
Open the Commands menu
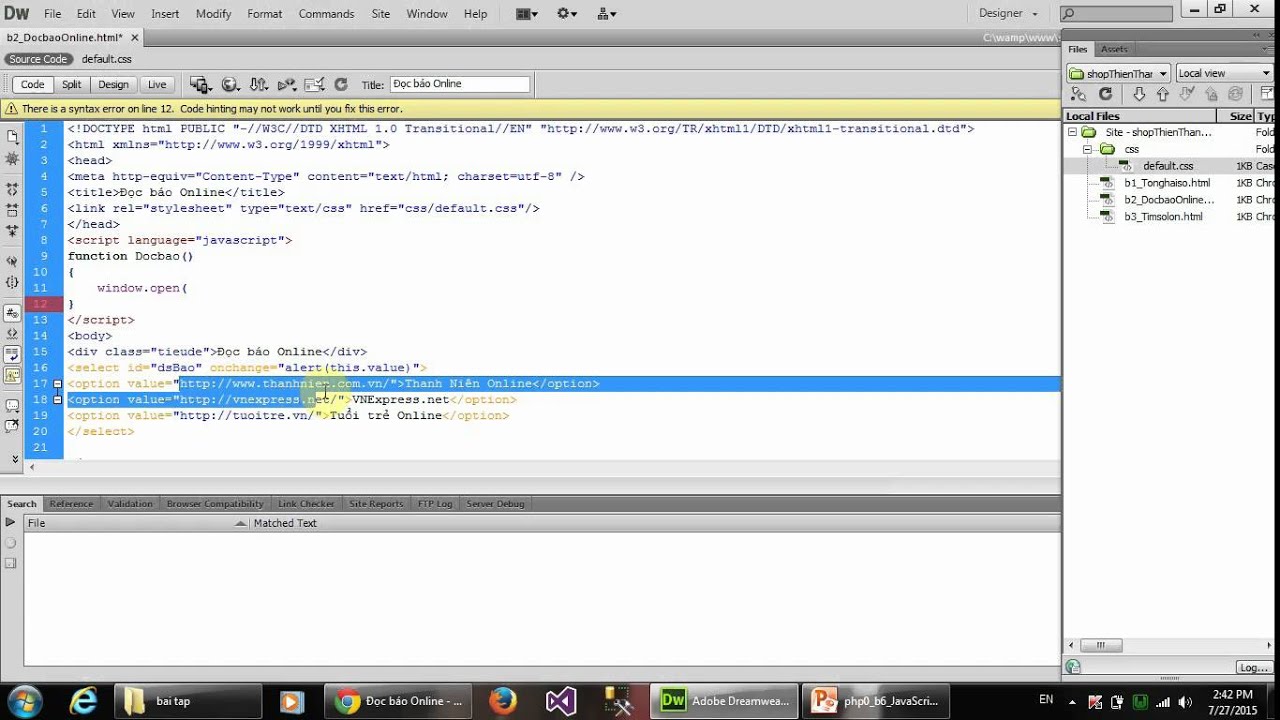pyautogui.click(x=326, y=14)
